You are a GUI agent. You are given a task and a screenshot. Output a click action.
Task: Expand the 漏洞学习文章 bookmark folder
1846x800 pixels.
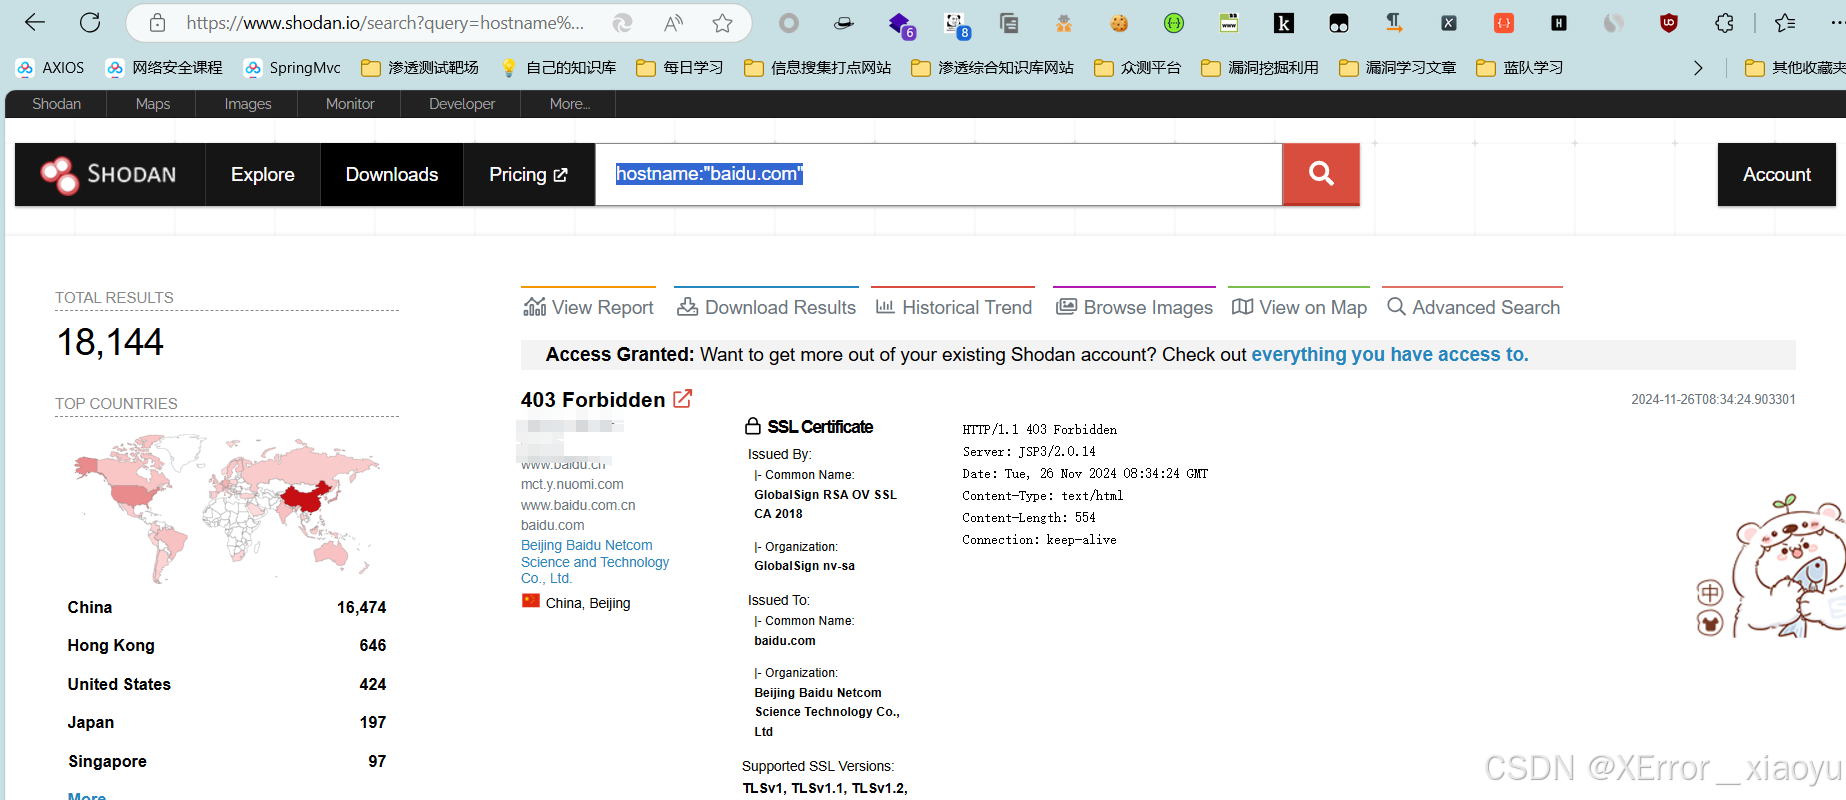(1398, 67)
